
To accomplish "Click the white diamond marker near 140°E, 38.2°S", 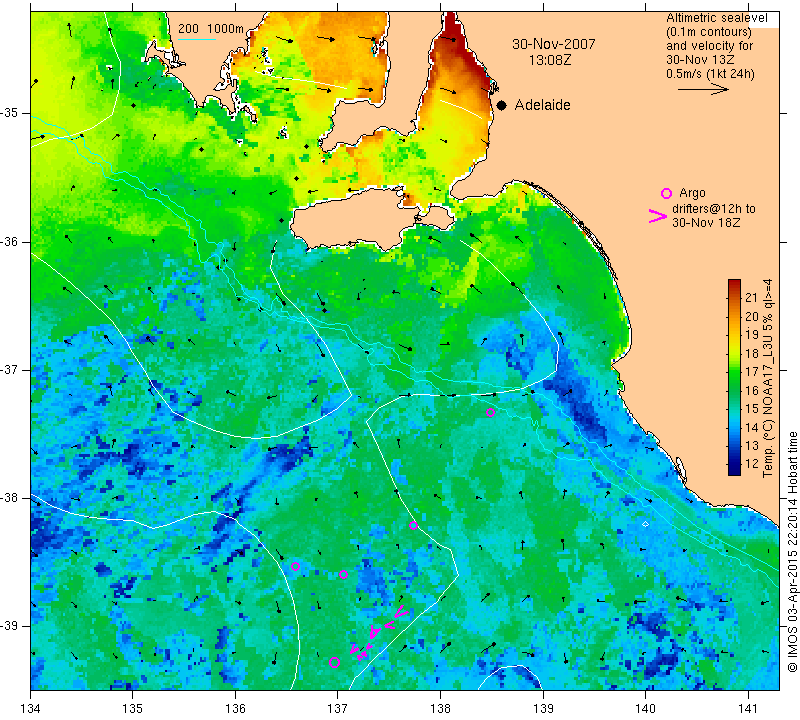I will click(645, 524).
